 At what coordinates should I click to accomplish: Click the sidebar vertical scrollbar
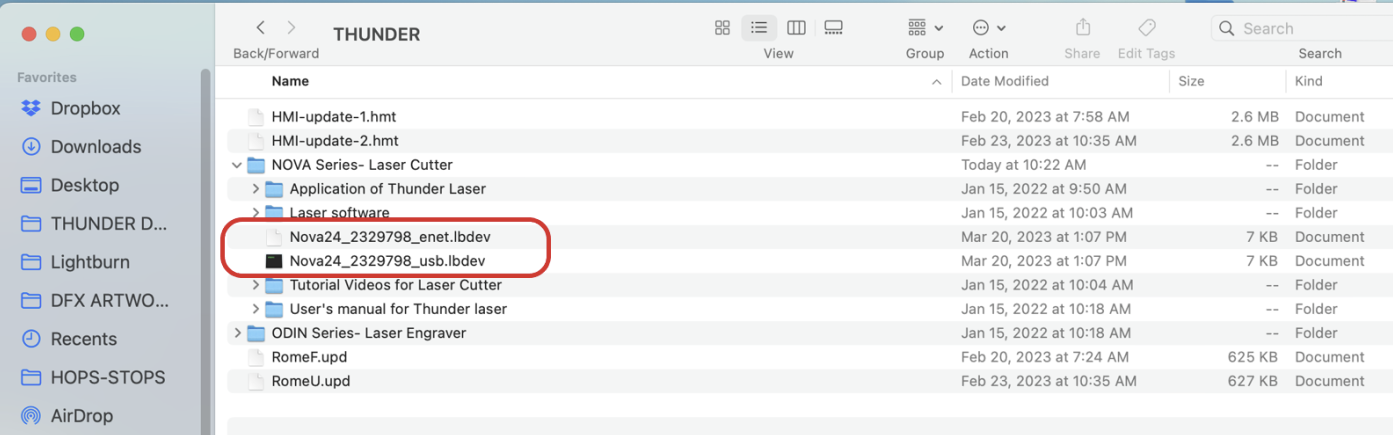pos(205,250)
